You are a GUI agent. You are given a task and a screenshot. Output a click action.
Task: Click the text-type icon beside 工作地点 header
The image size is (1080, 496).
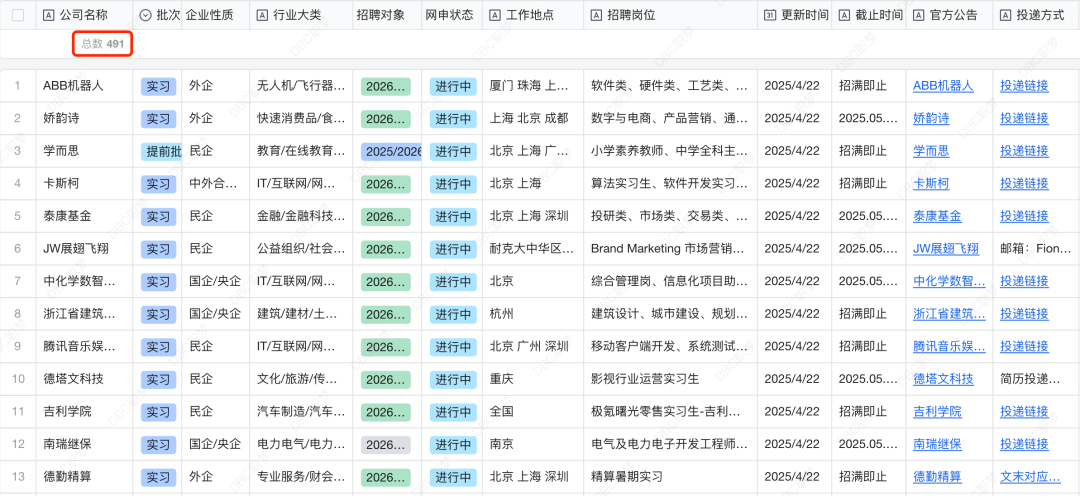pyautogui.click(x=495, y=15)
